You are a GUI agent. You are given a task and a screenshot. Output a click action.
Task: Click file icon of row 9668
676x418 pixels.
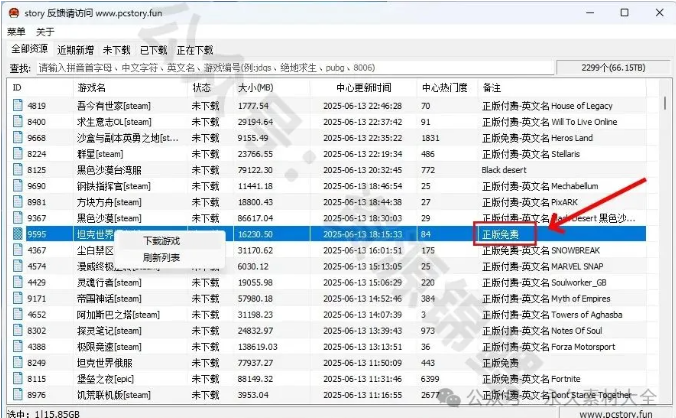pyautogui.click(x=18, y=137)
